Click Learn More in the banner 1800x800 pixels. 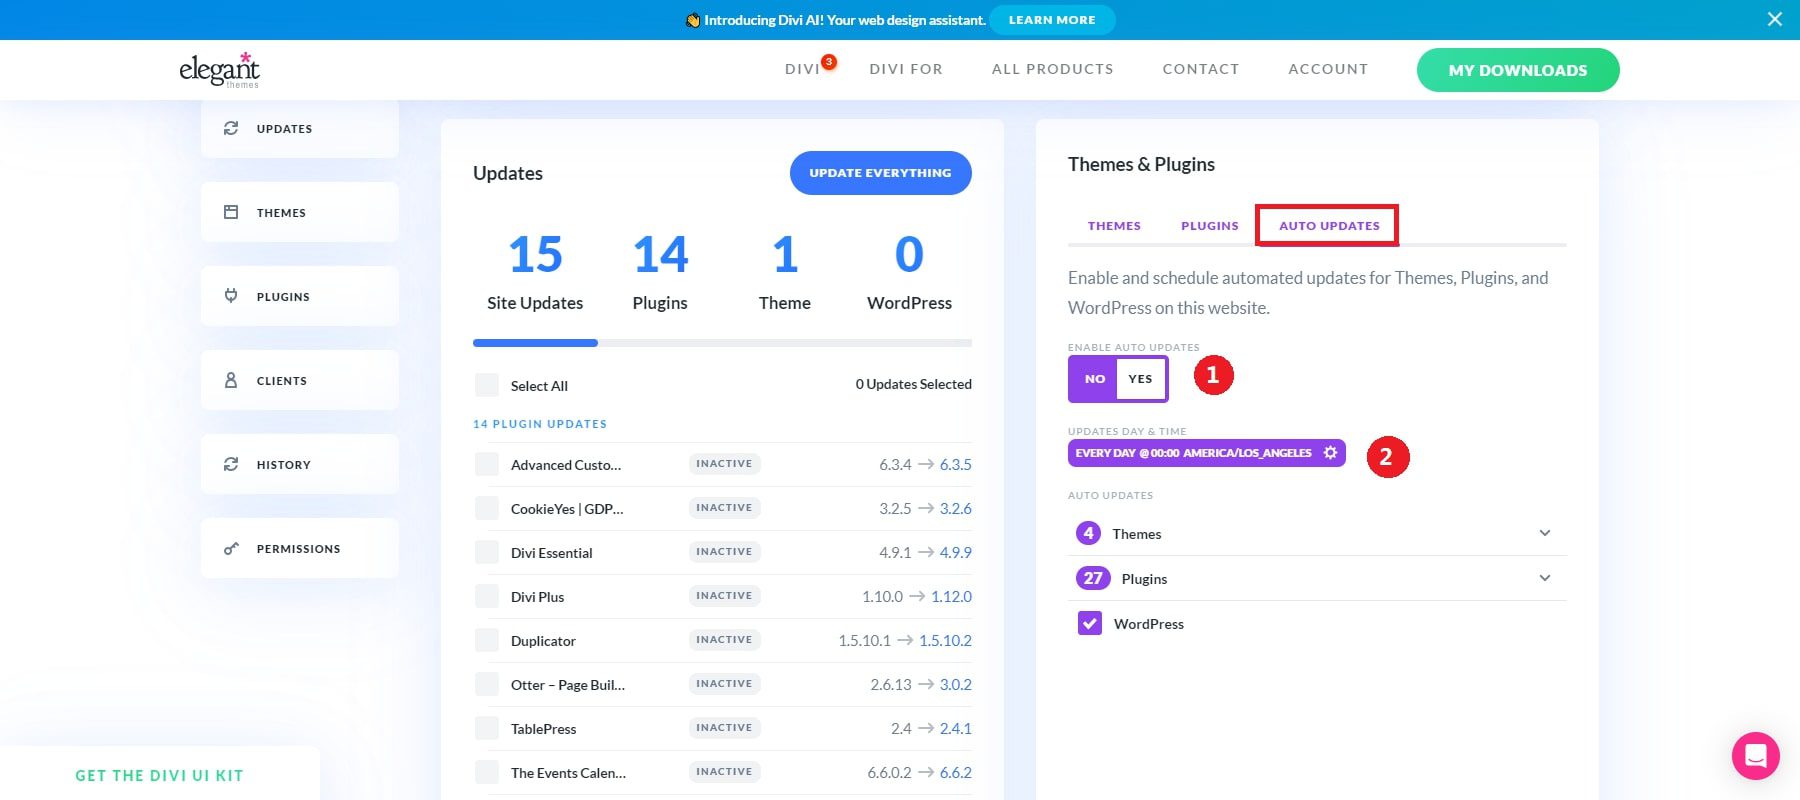click(x=1052, y=20)
